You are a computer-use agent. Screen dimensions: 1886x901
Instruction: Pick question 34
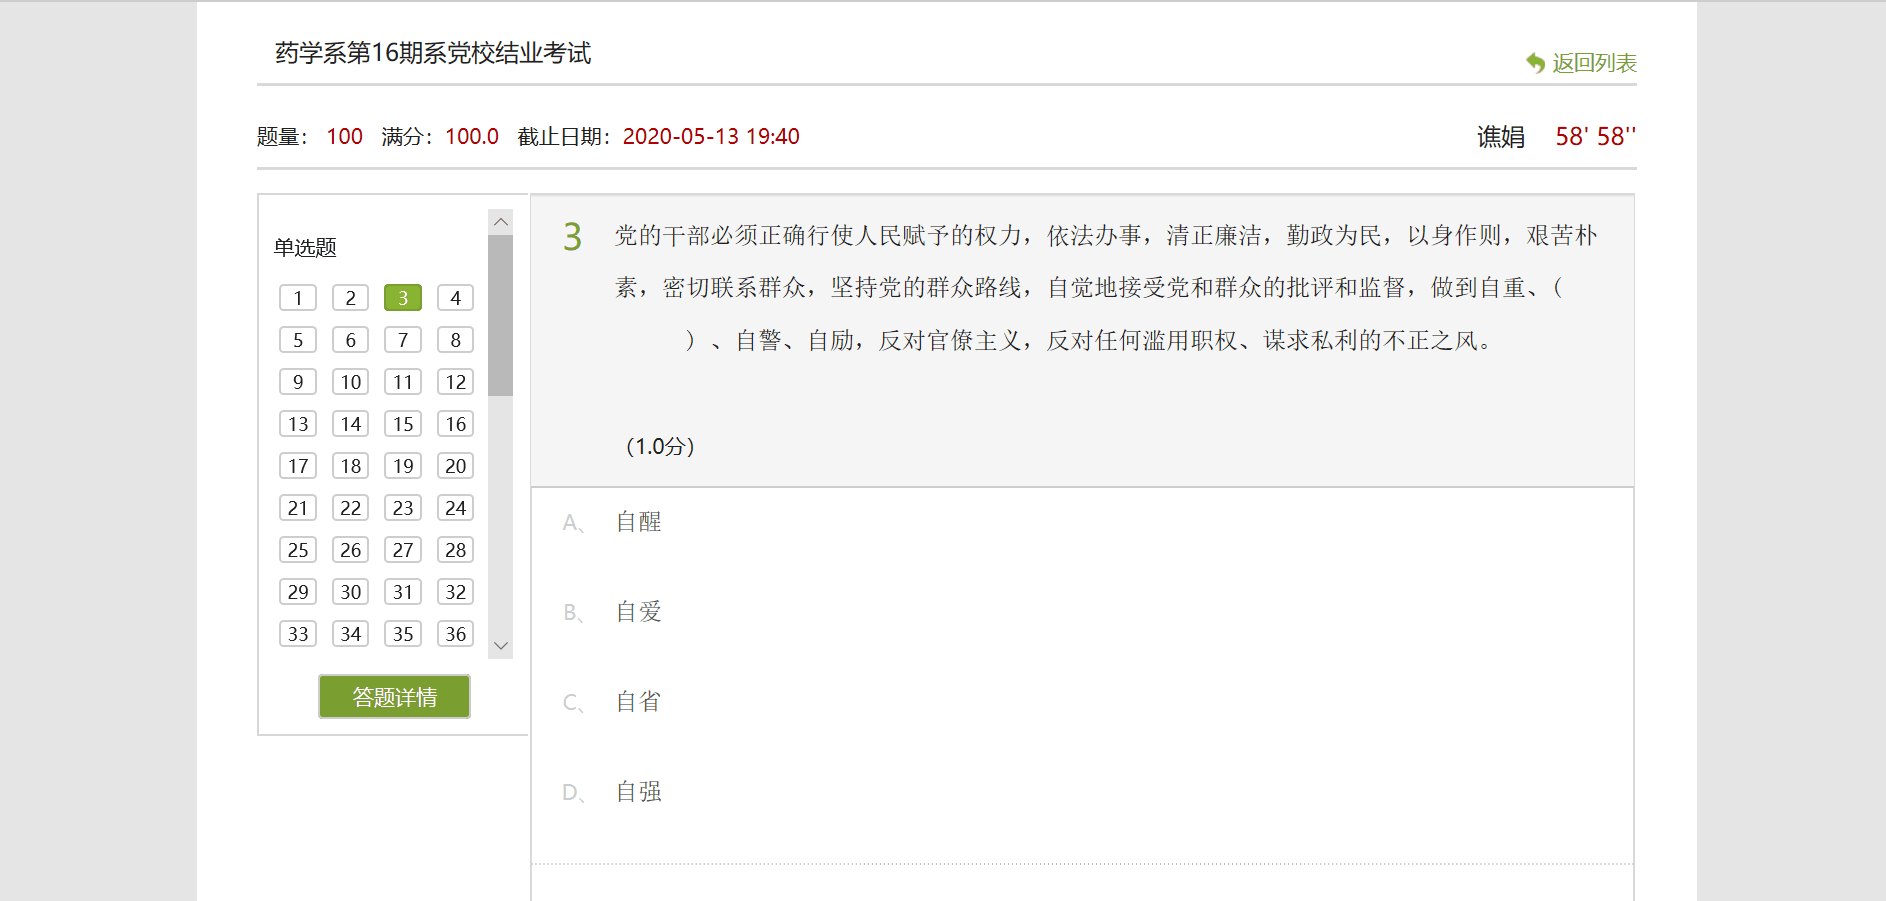350,634
